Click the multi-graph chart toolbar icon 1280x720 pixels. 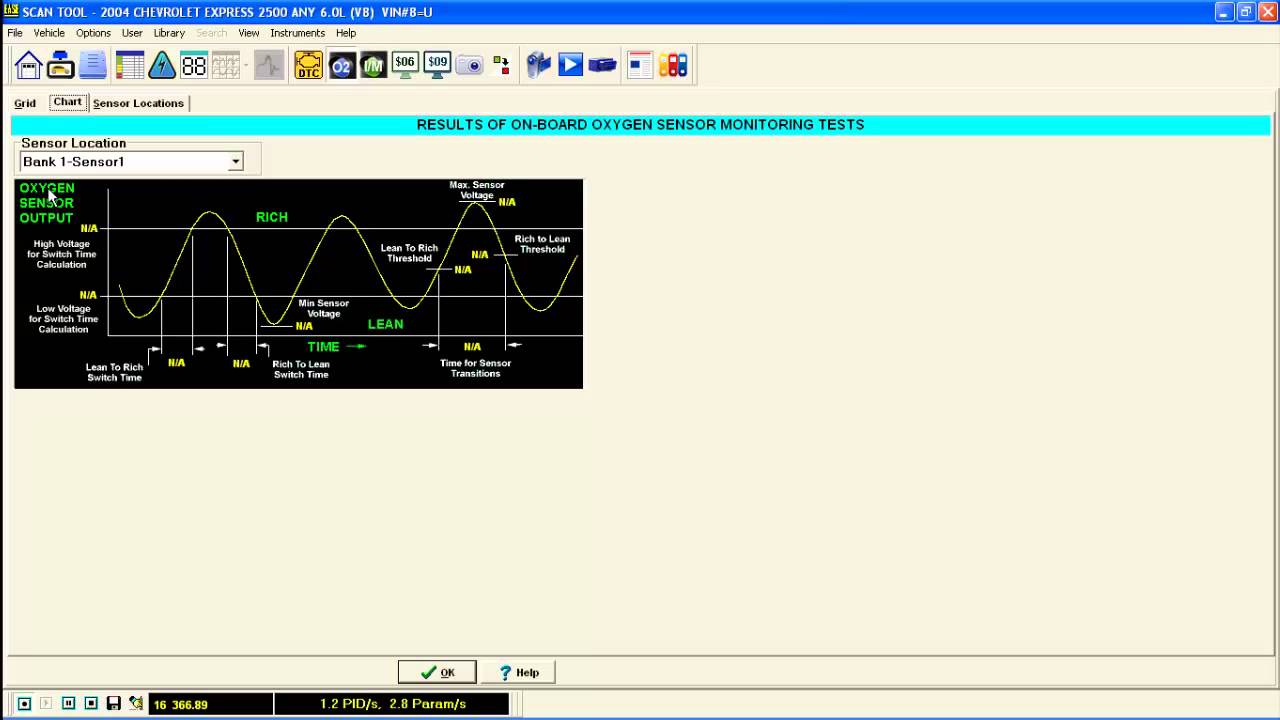(x=226, y=66)
